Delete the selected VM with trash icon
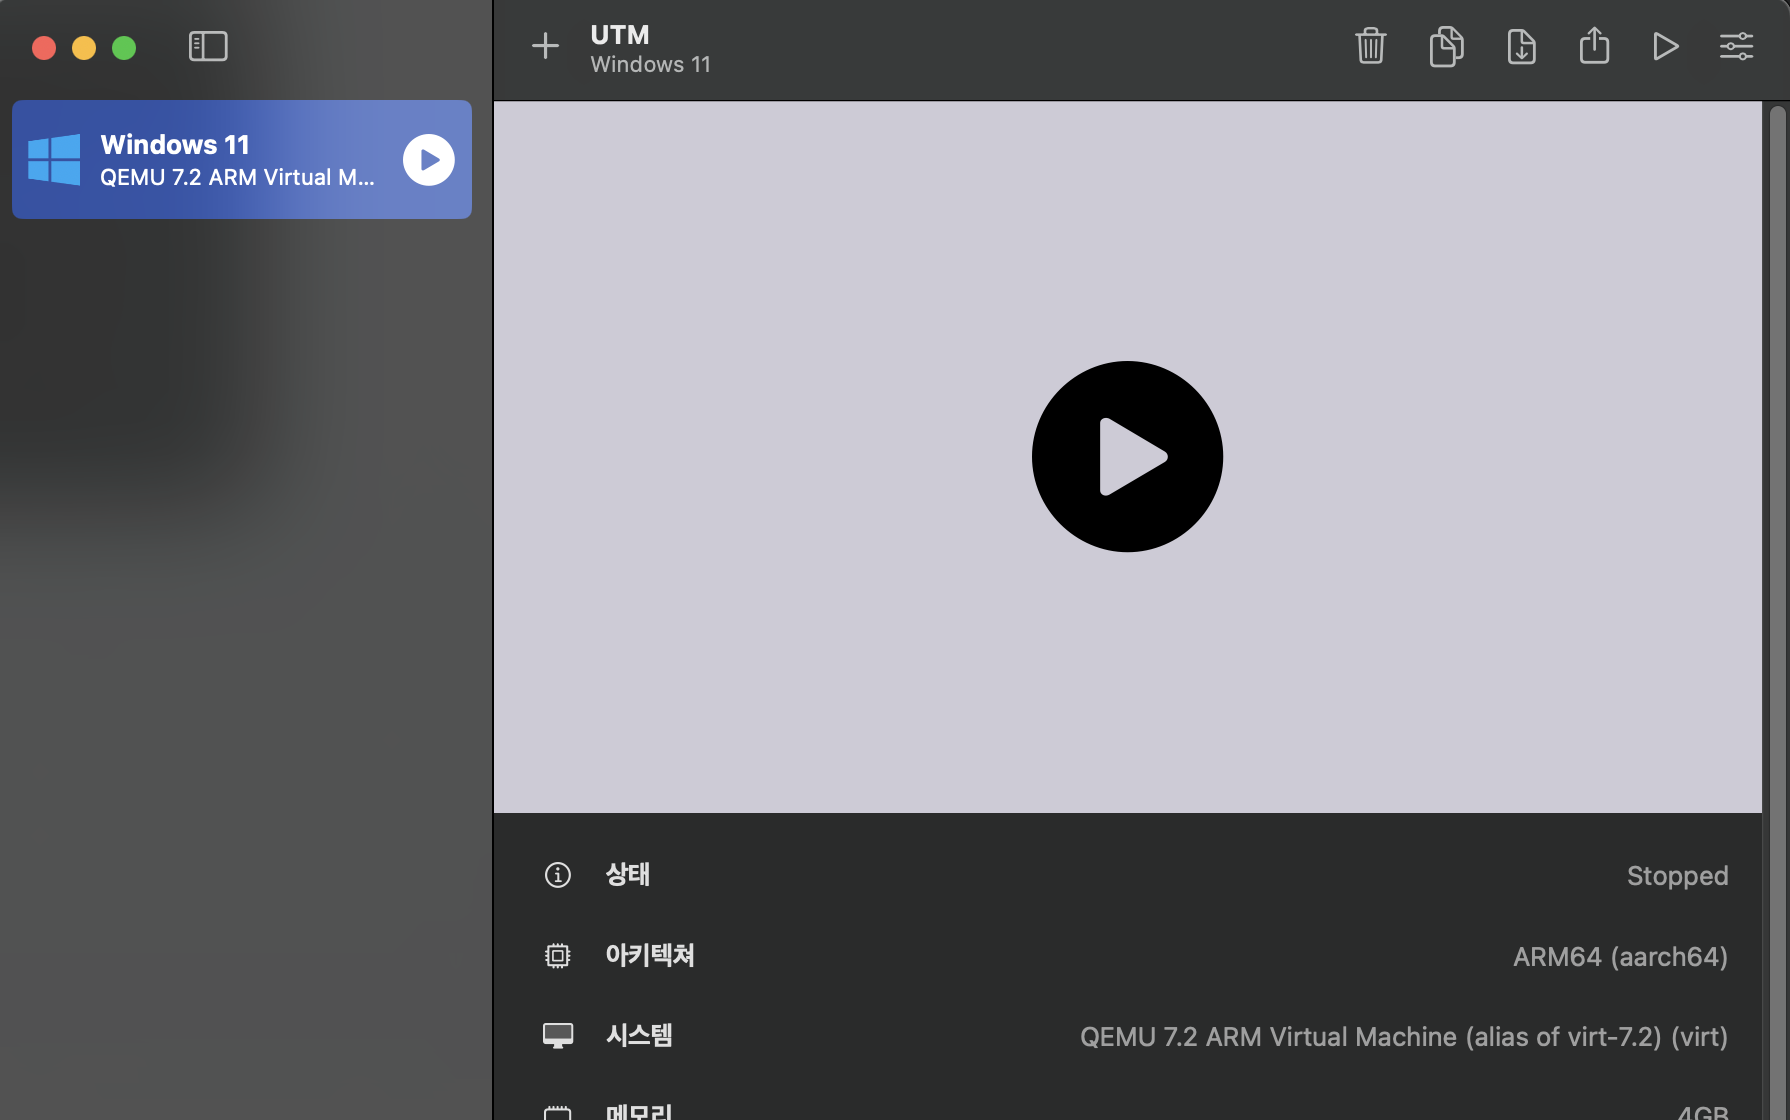Image resolution: width=1790 pixels, height=1120 pixels. point(1370,46)
